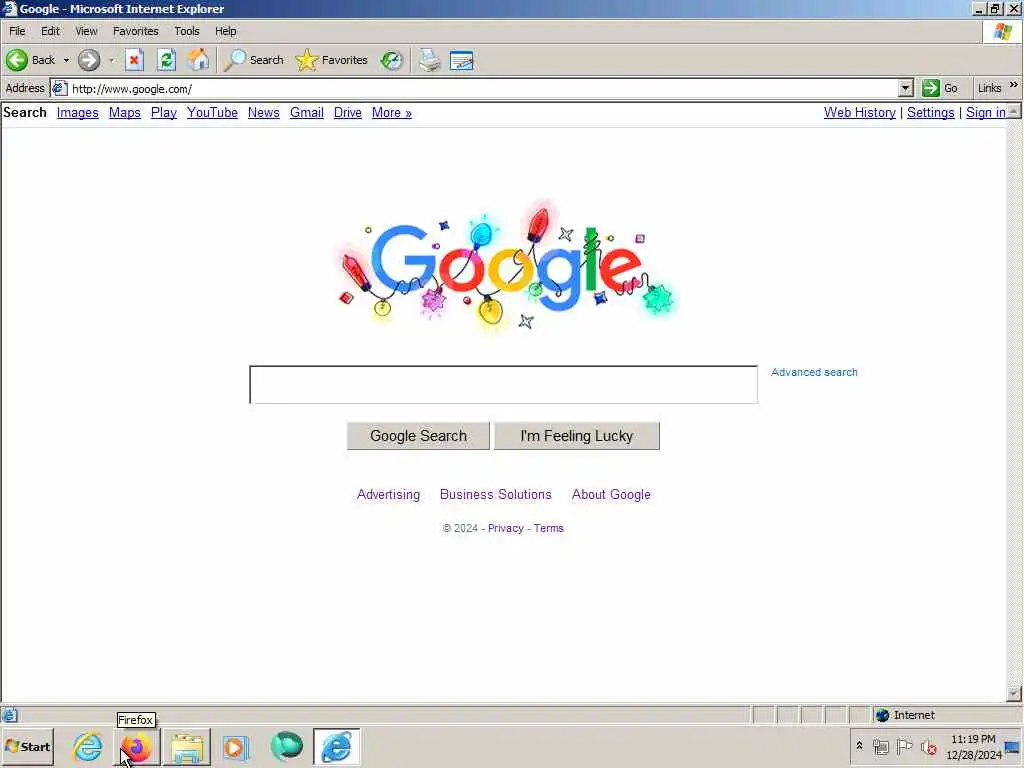Open the Images link
This screenshot has height=768, width=1024.
coord(78,112)
